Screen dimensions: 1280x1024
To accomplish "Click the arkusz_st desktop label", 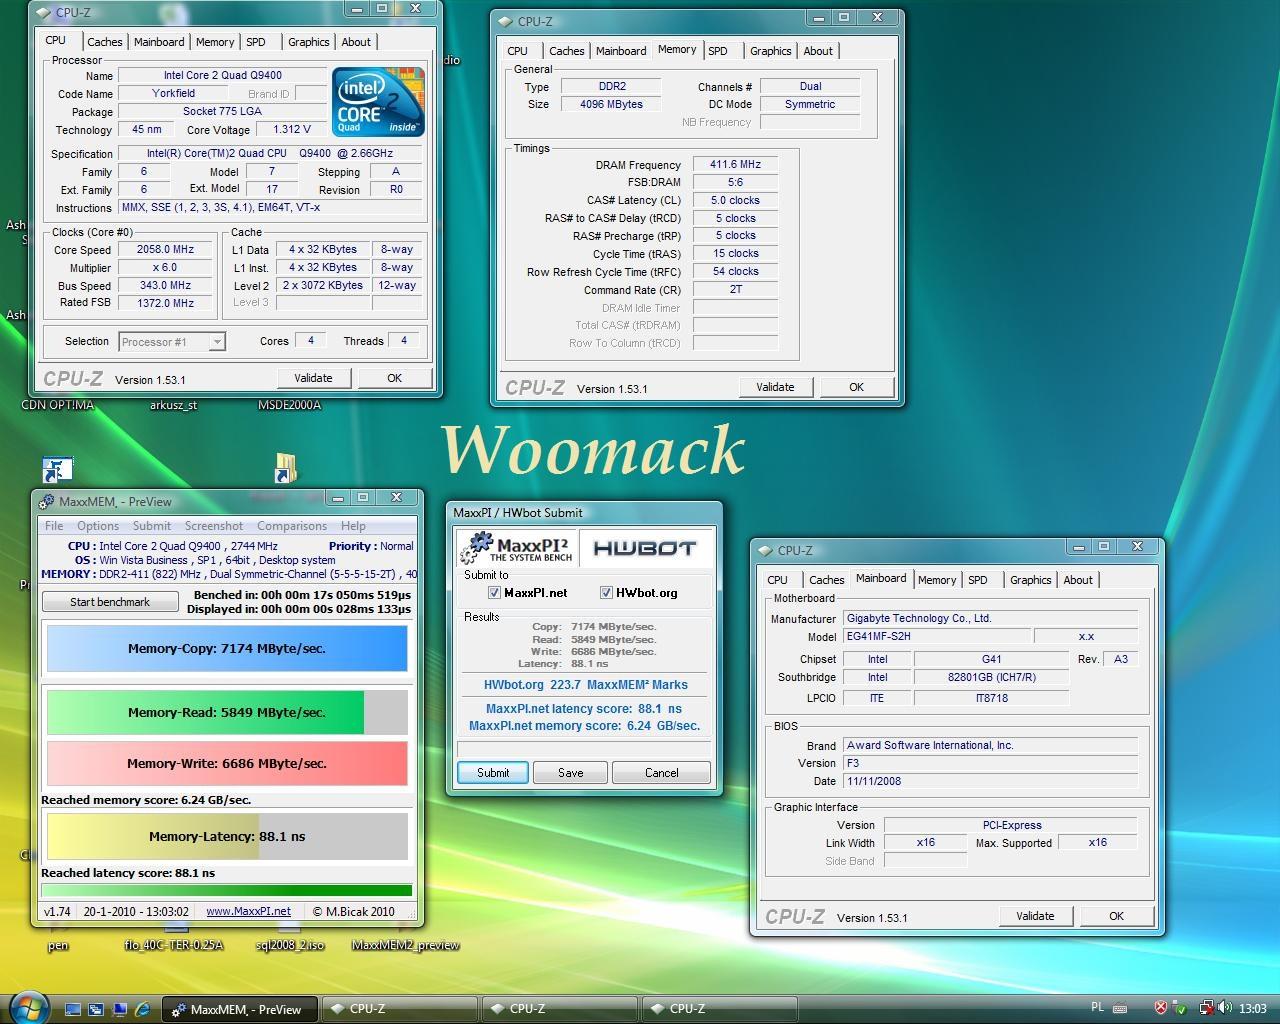I will [x=173, y=405].
